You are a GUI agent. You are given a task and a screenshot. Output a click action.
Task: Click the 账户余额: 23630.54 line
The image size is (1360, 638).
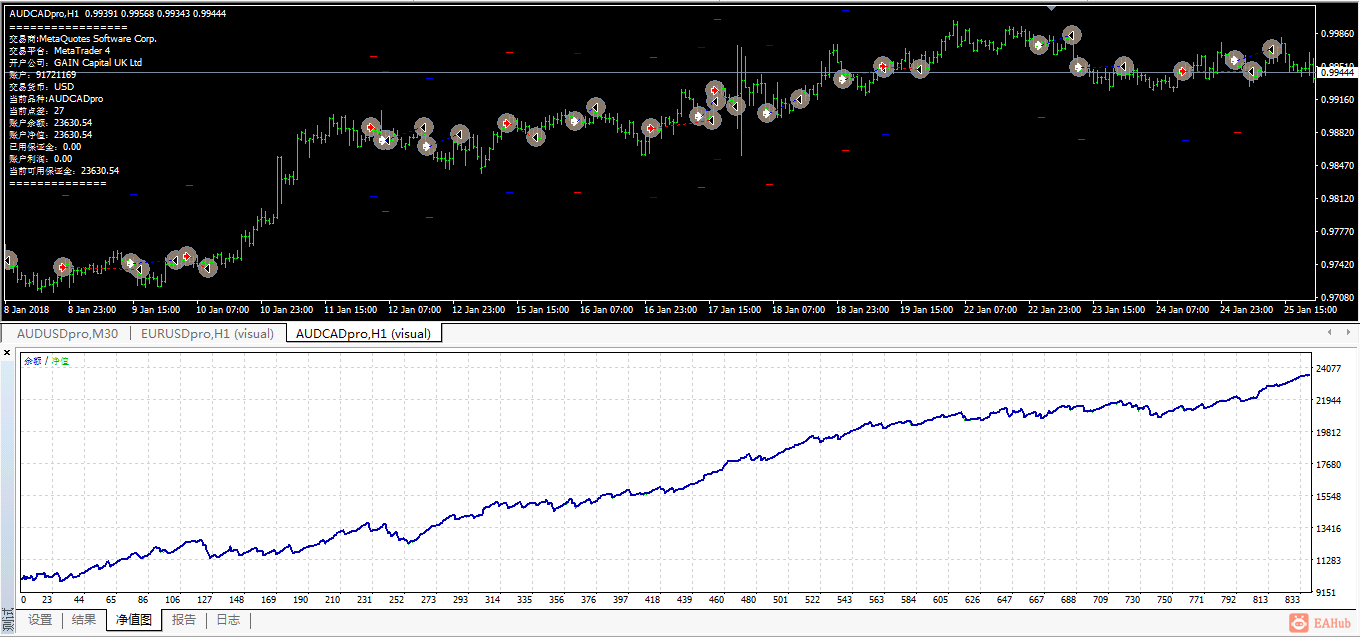click(x=50, y=123)
